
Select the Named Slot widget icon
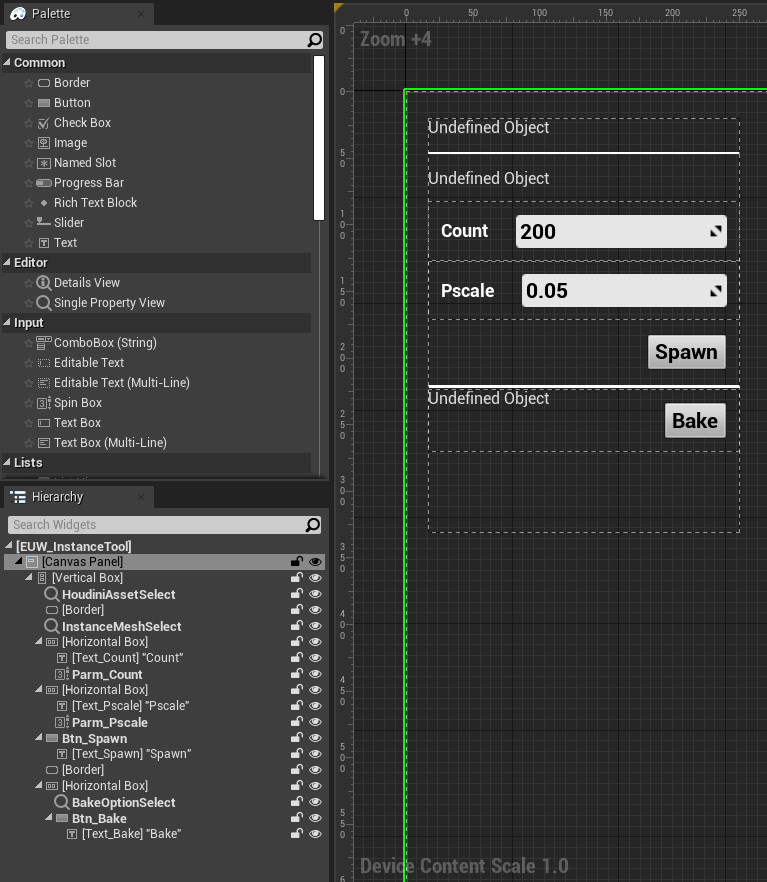43,163
